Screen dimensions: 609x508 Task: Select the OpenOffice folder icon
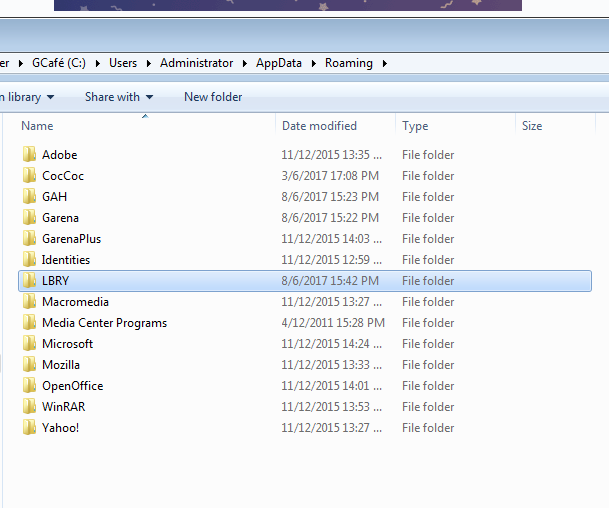coord(29,385)
